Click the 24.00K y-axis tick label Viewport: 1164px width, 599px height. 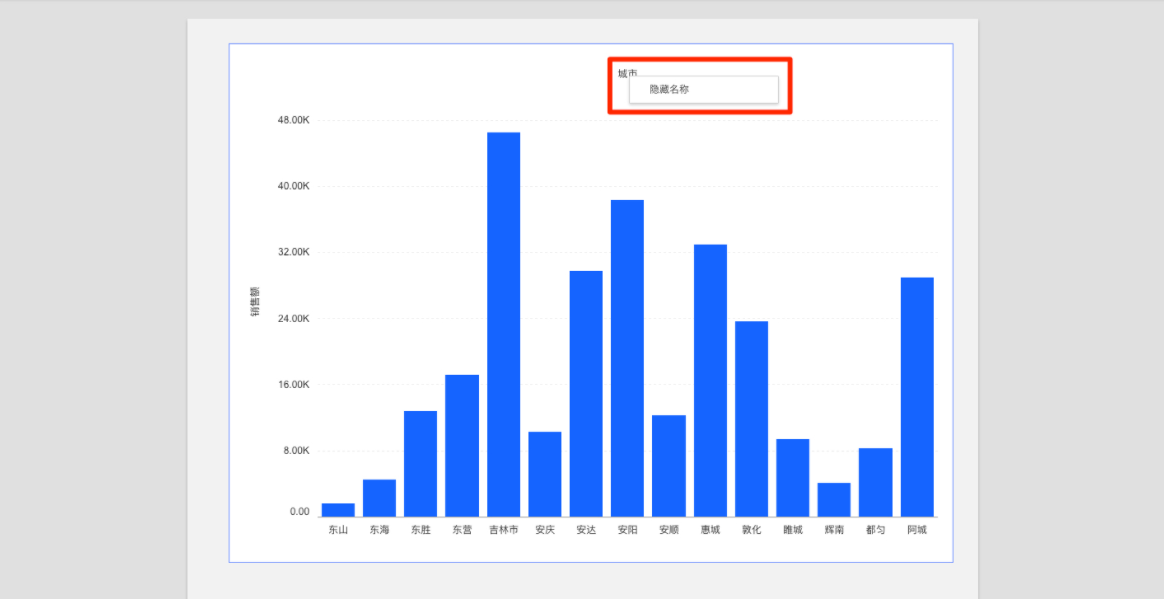tap(293, 318)
